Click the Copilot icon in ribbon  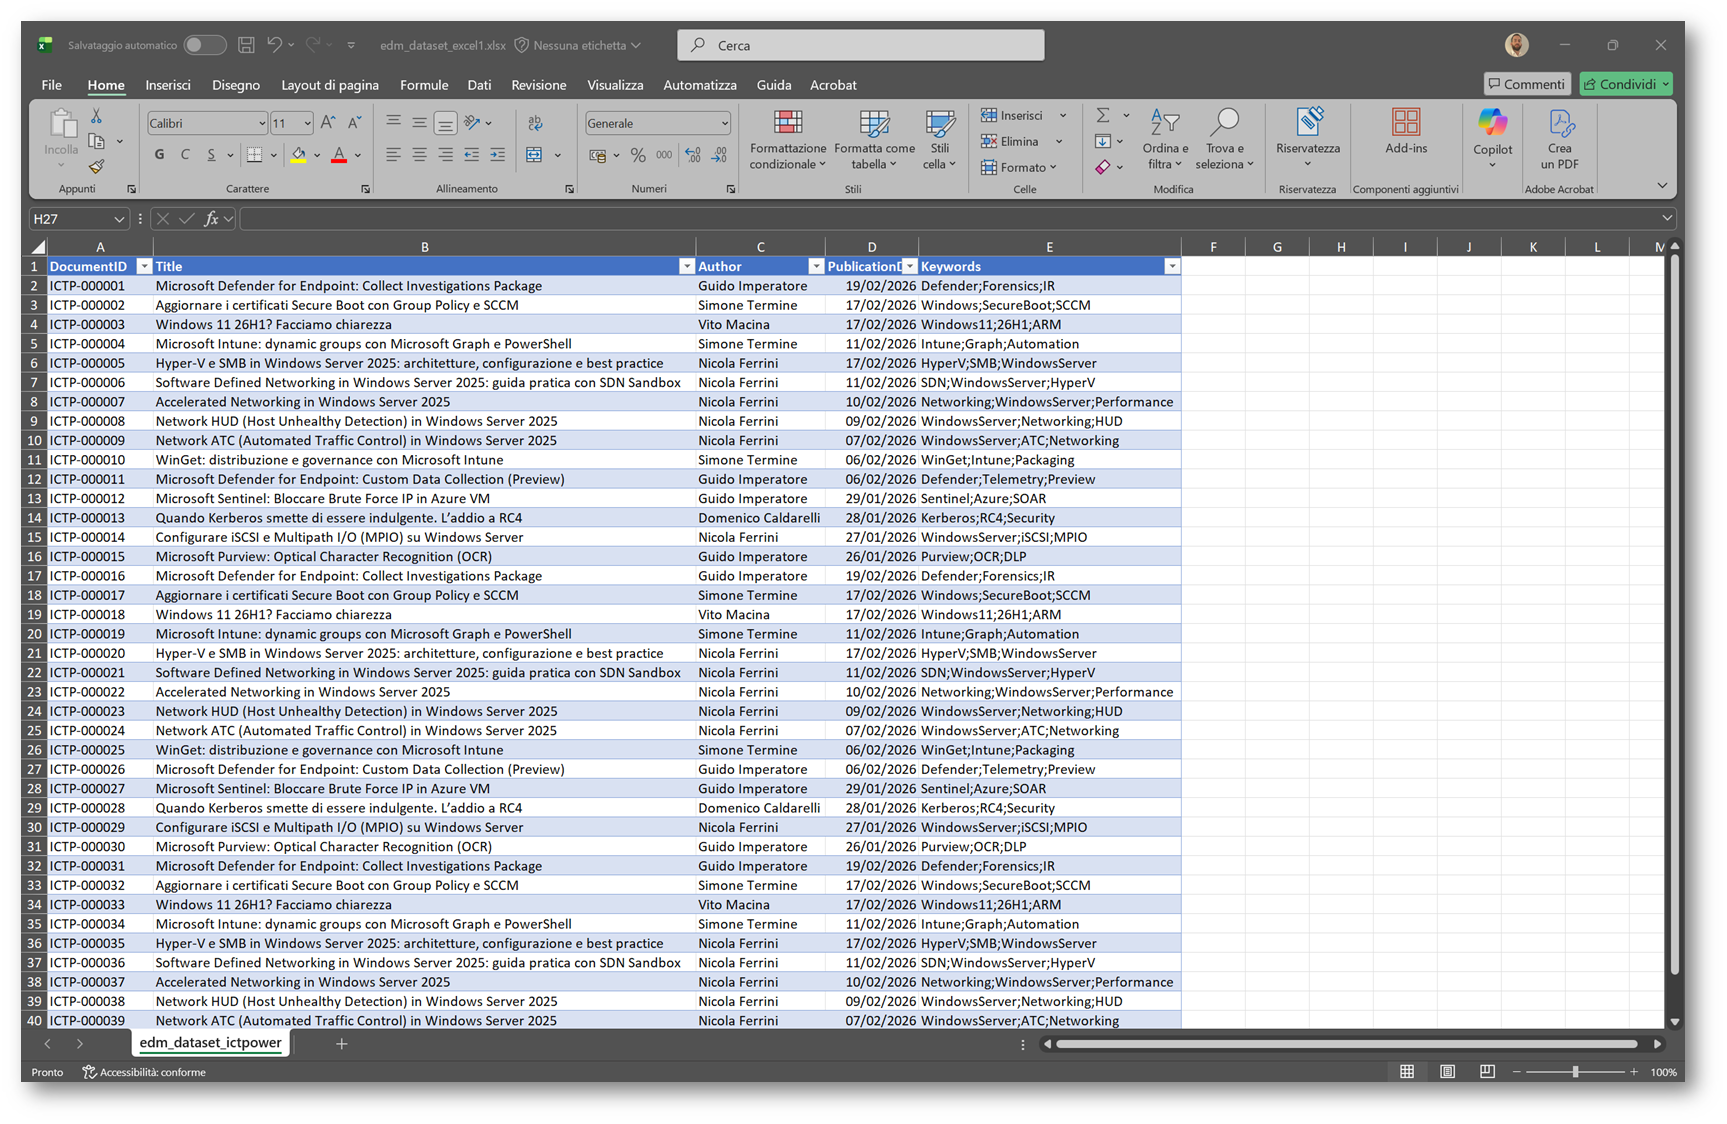click(1492, 125)
